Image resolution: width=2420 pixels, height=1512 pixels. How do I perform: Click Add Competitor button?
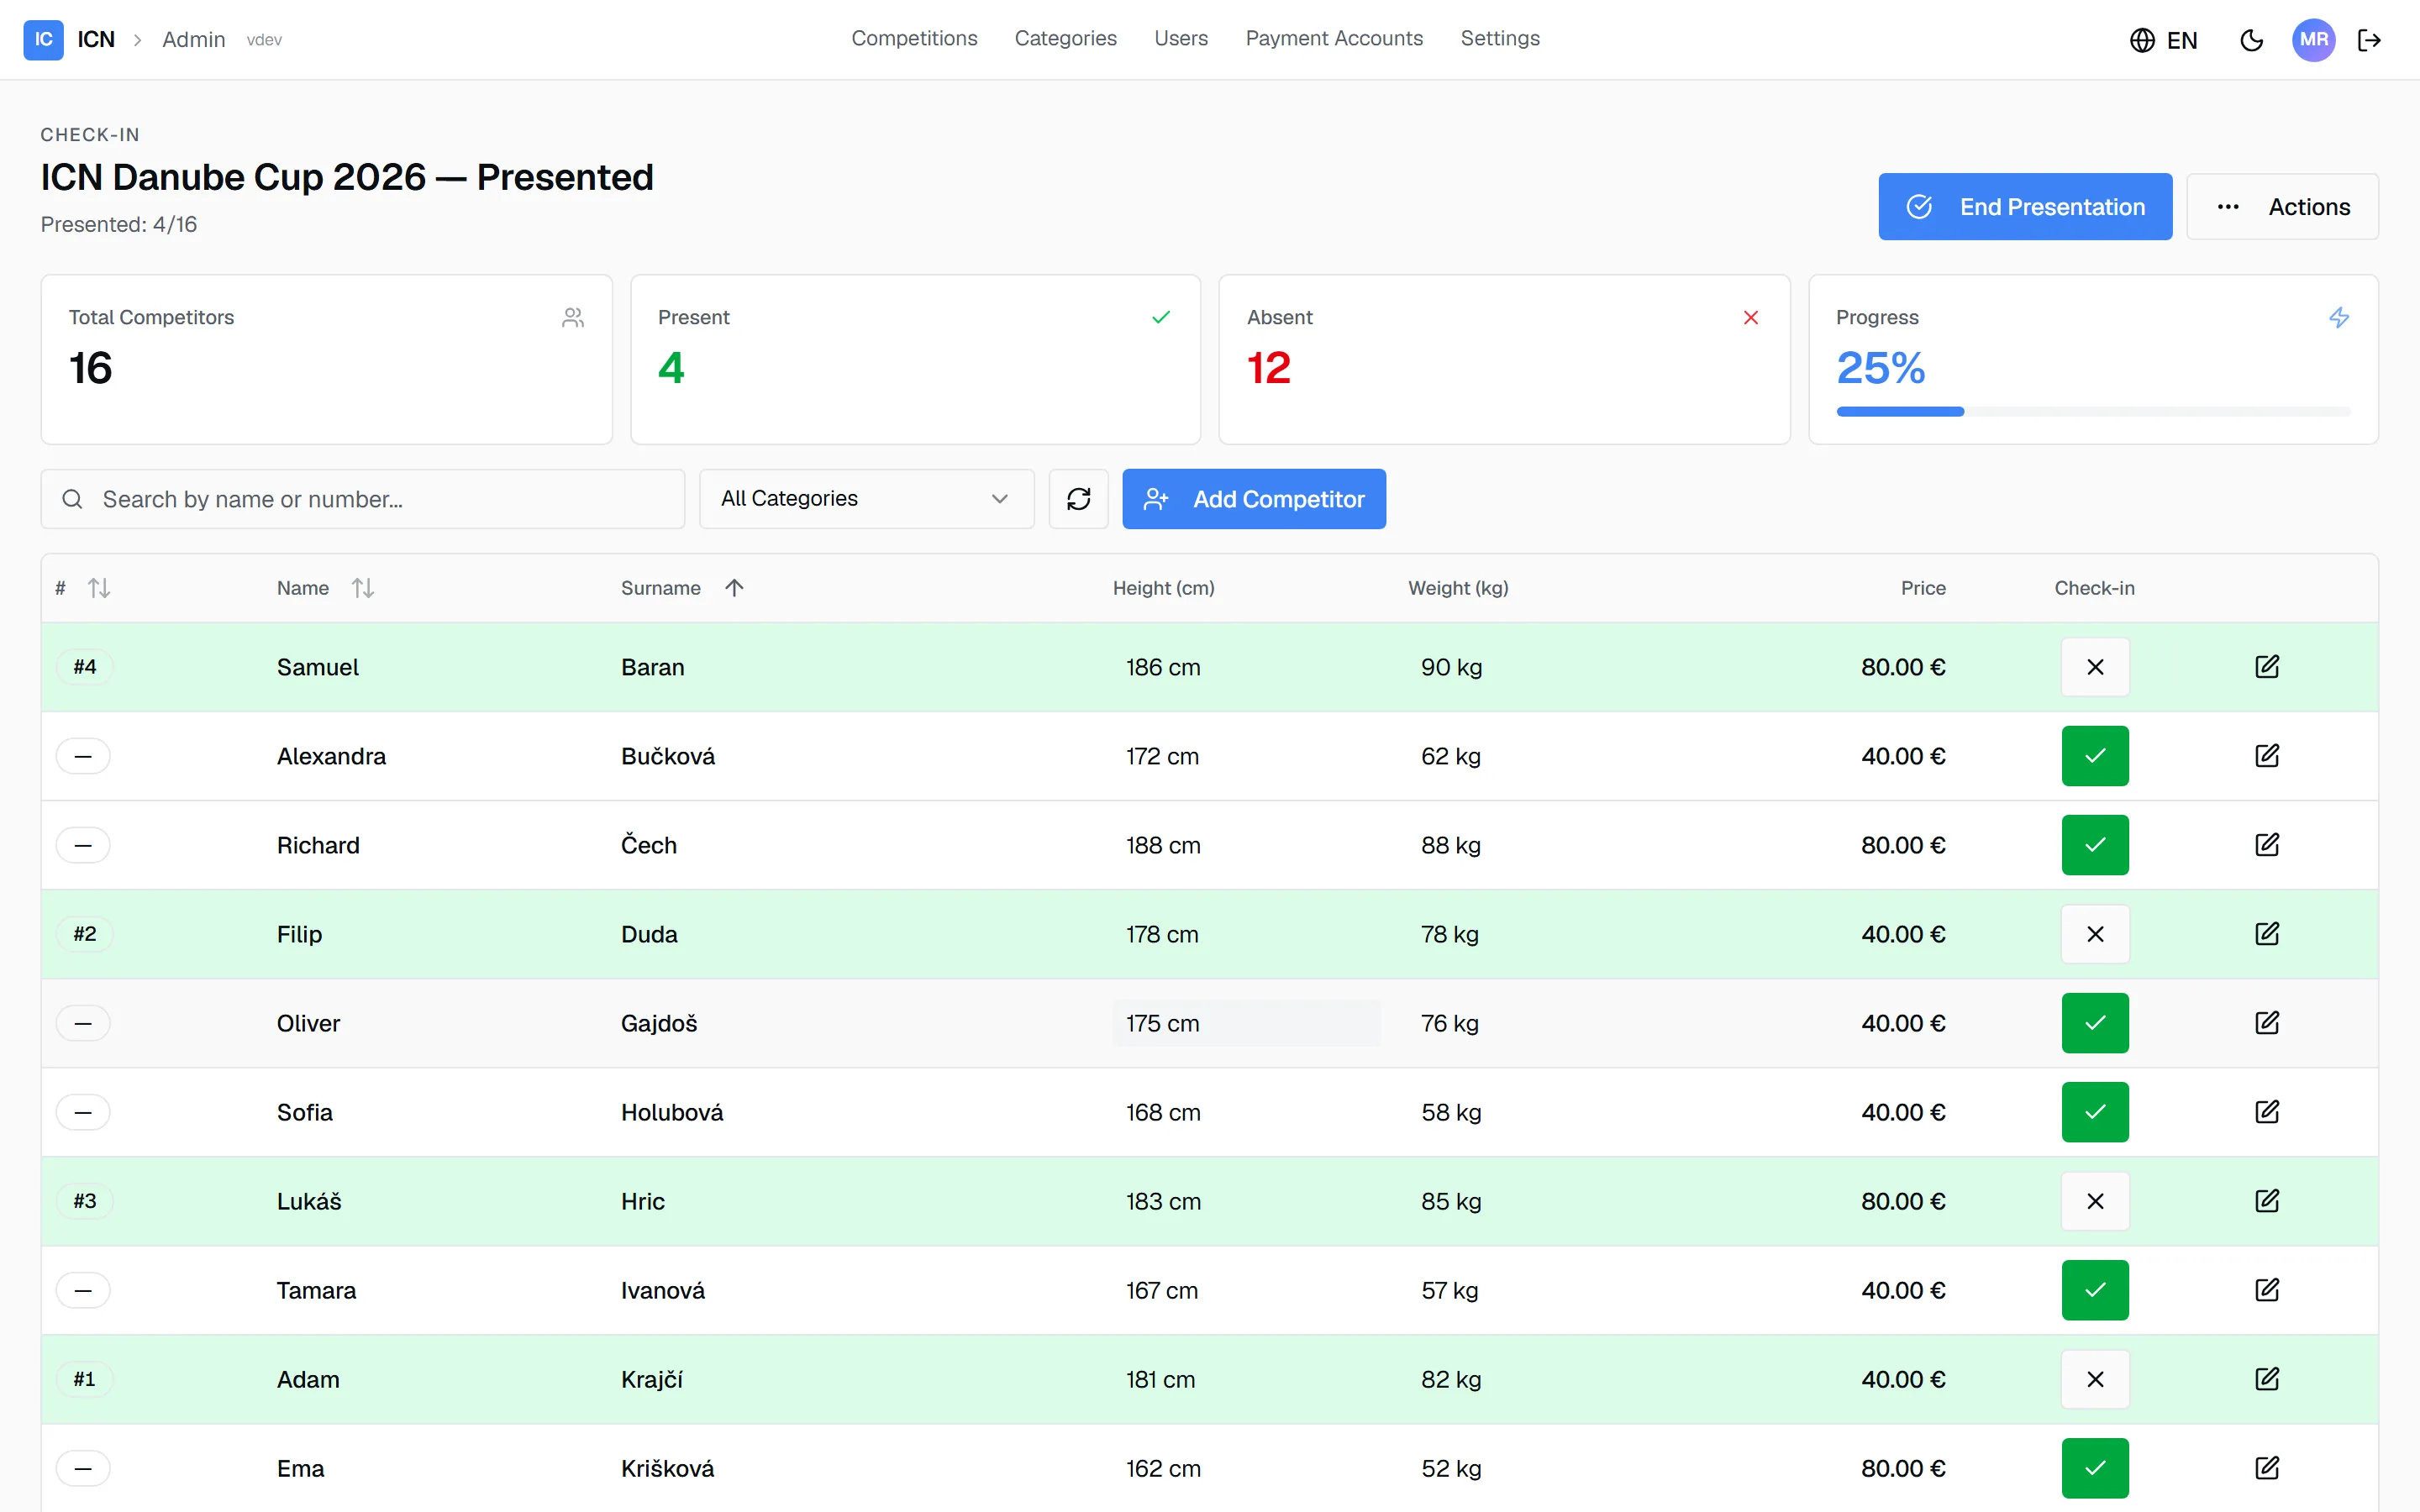click(x=1254, y=499)
